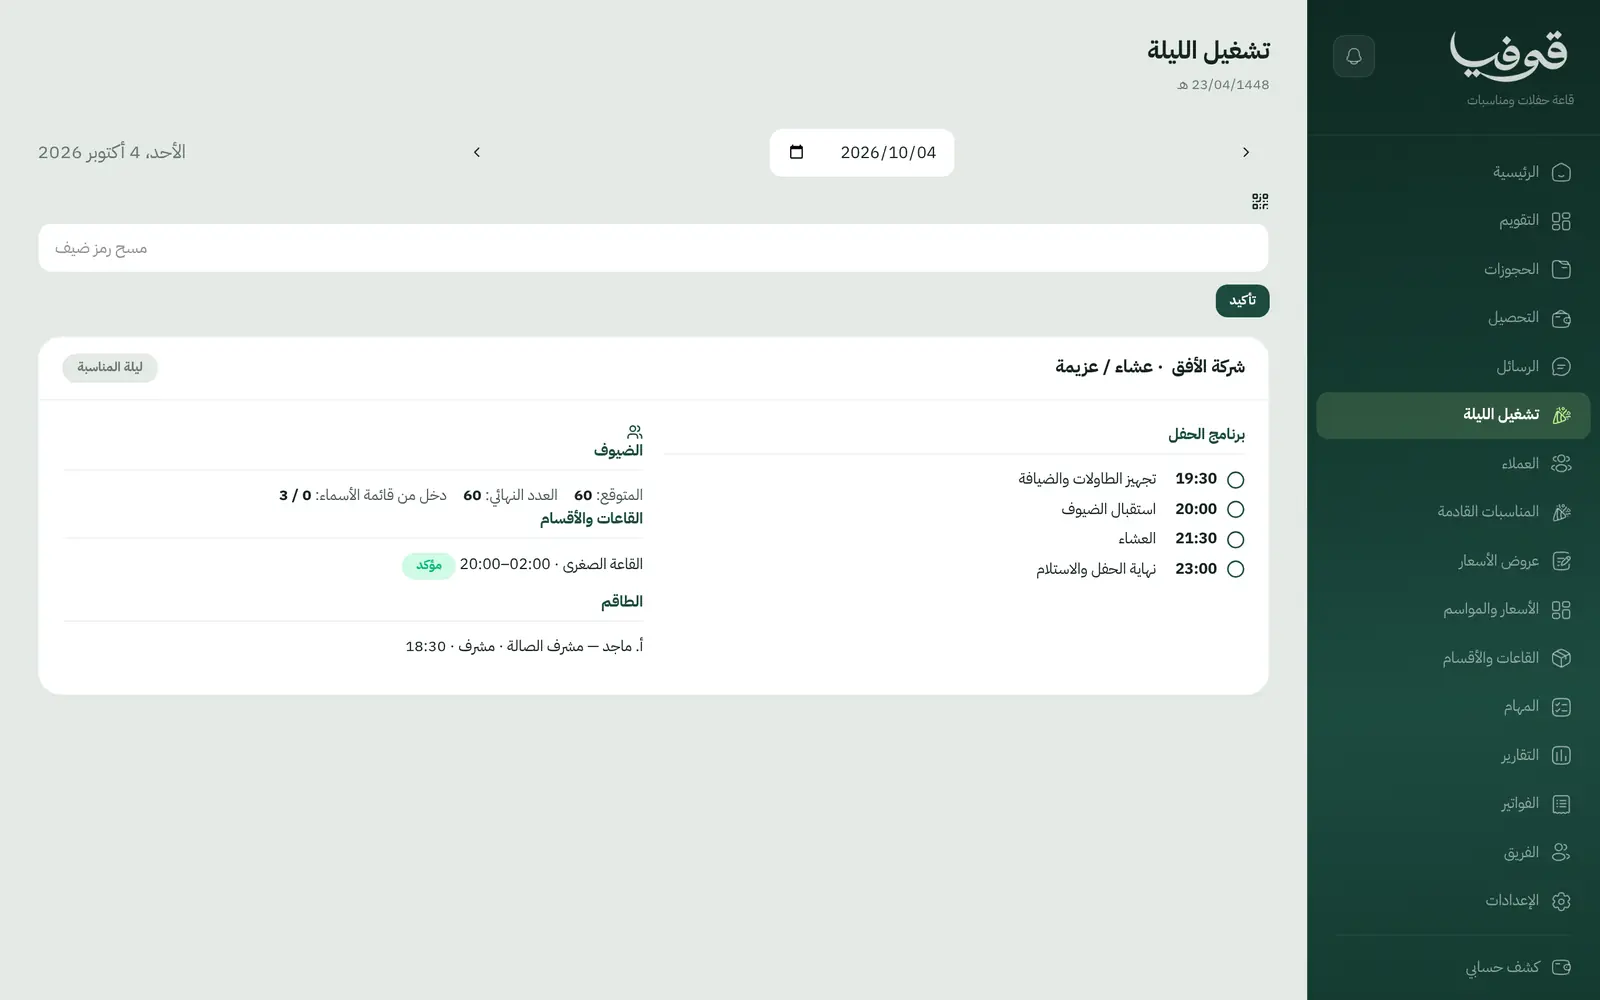
Task: Go to the next day with right chevron
Action: click(x=1246, y=152)
